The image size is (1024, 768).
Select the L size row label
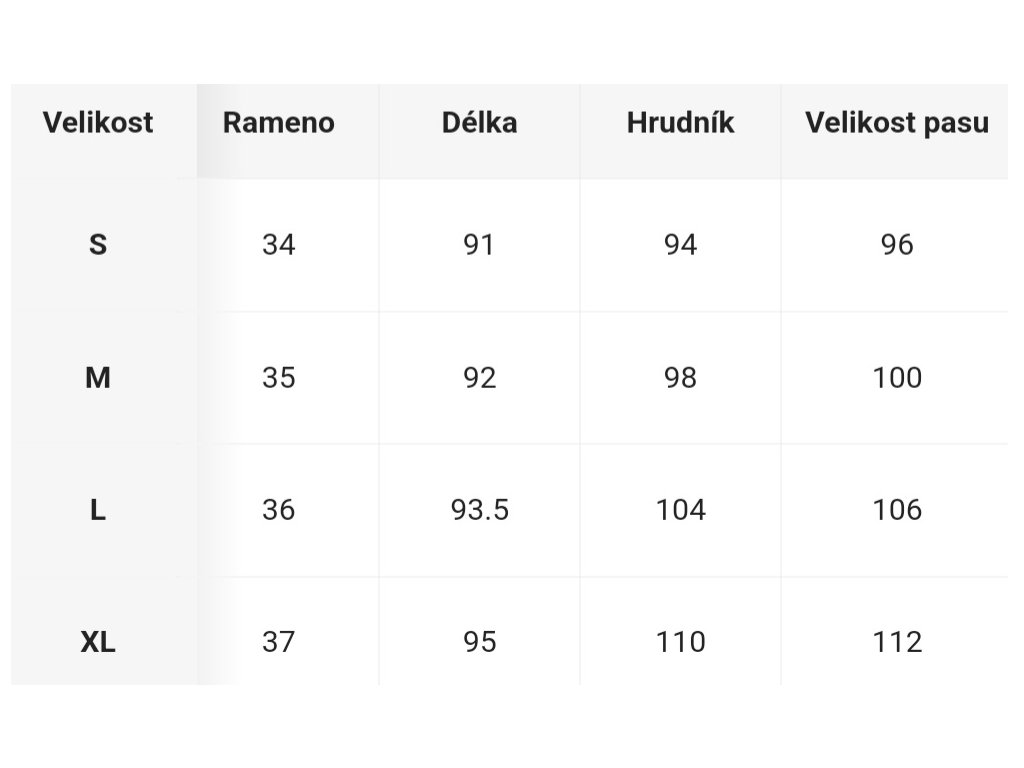click(98, 510)
